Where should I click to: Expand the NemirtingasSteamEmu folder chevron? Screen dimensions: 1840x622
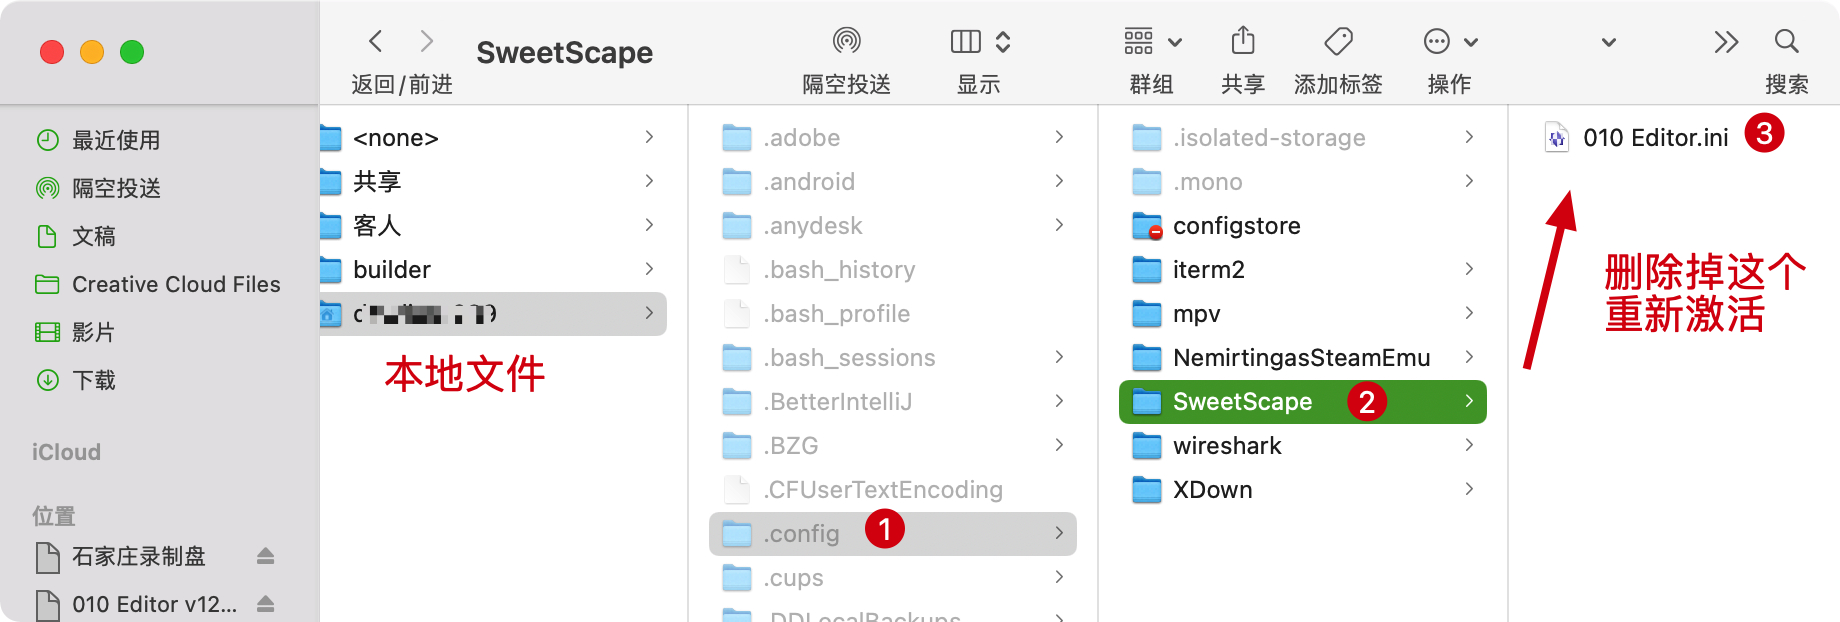1469,357
